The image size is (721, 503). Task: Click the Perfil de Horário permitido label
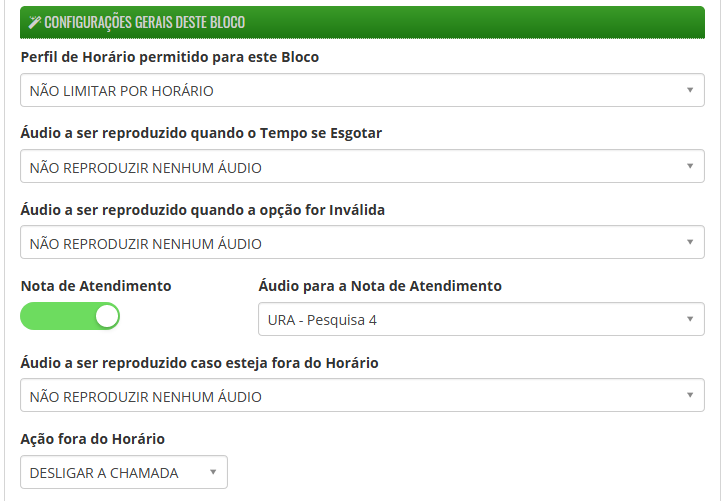170,57
